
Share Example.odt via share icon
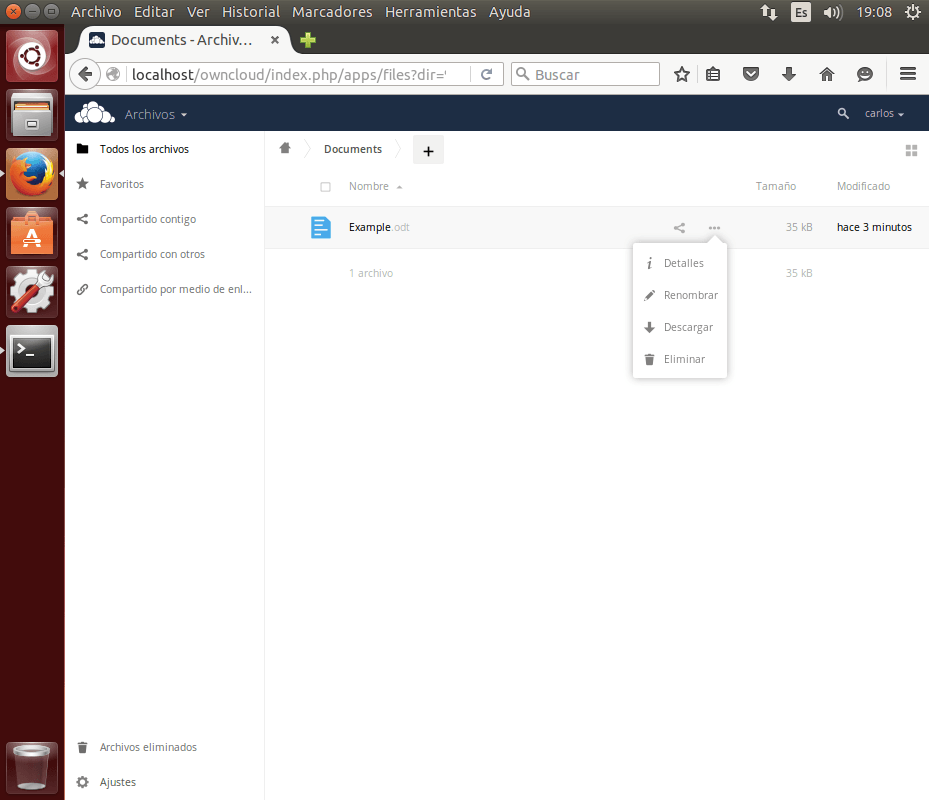pos(680,228)
